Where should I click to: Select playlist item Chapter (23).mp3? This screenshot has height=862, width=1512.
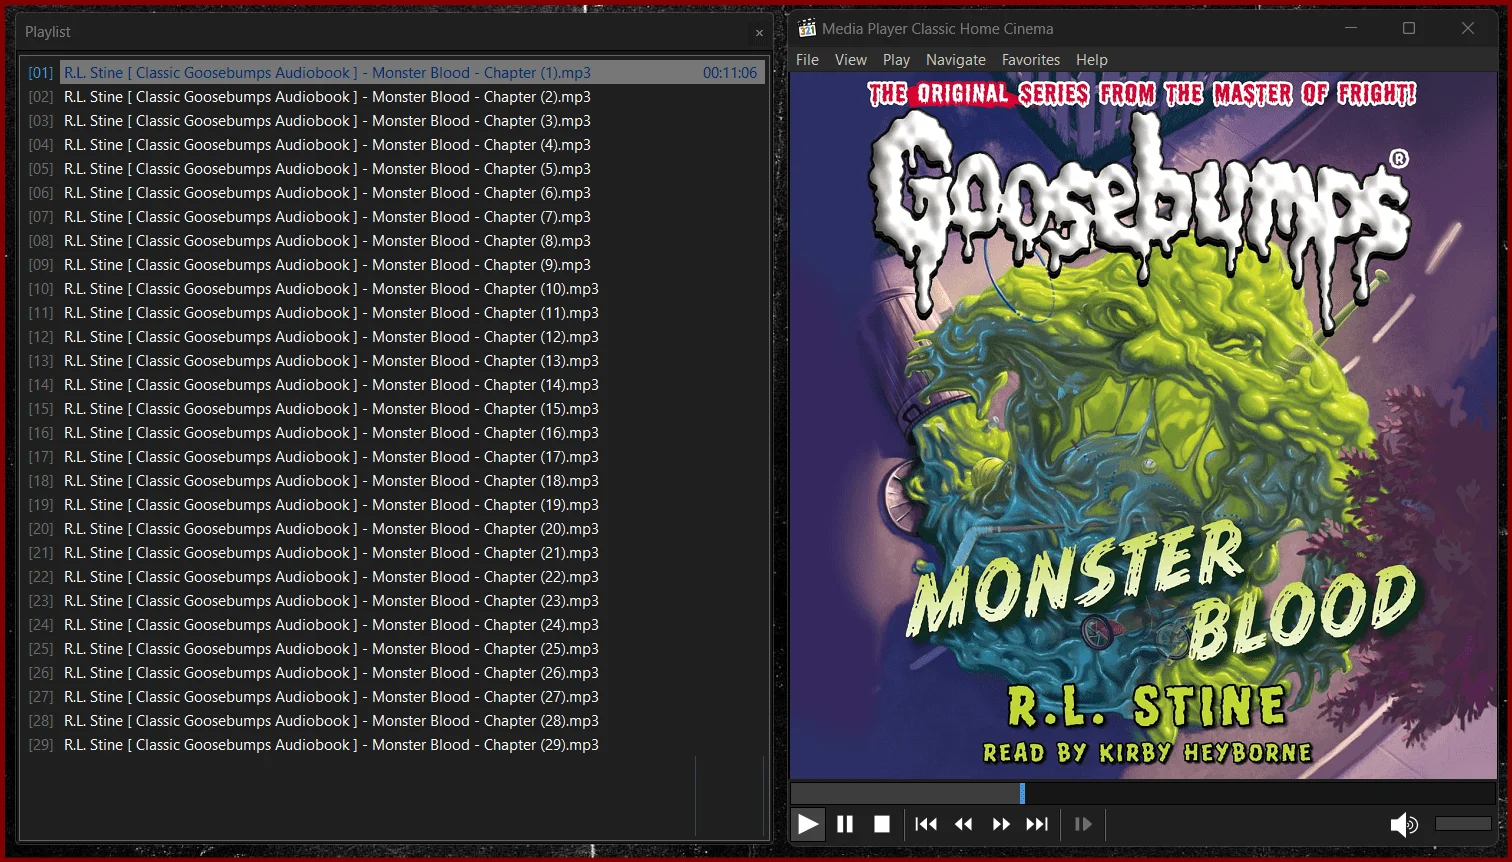[413, 601]
